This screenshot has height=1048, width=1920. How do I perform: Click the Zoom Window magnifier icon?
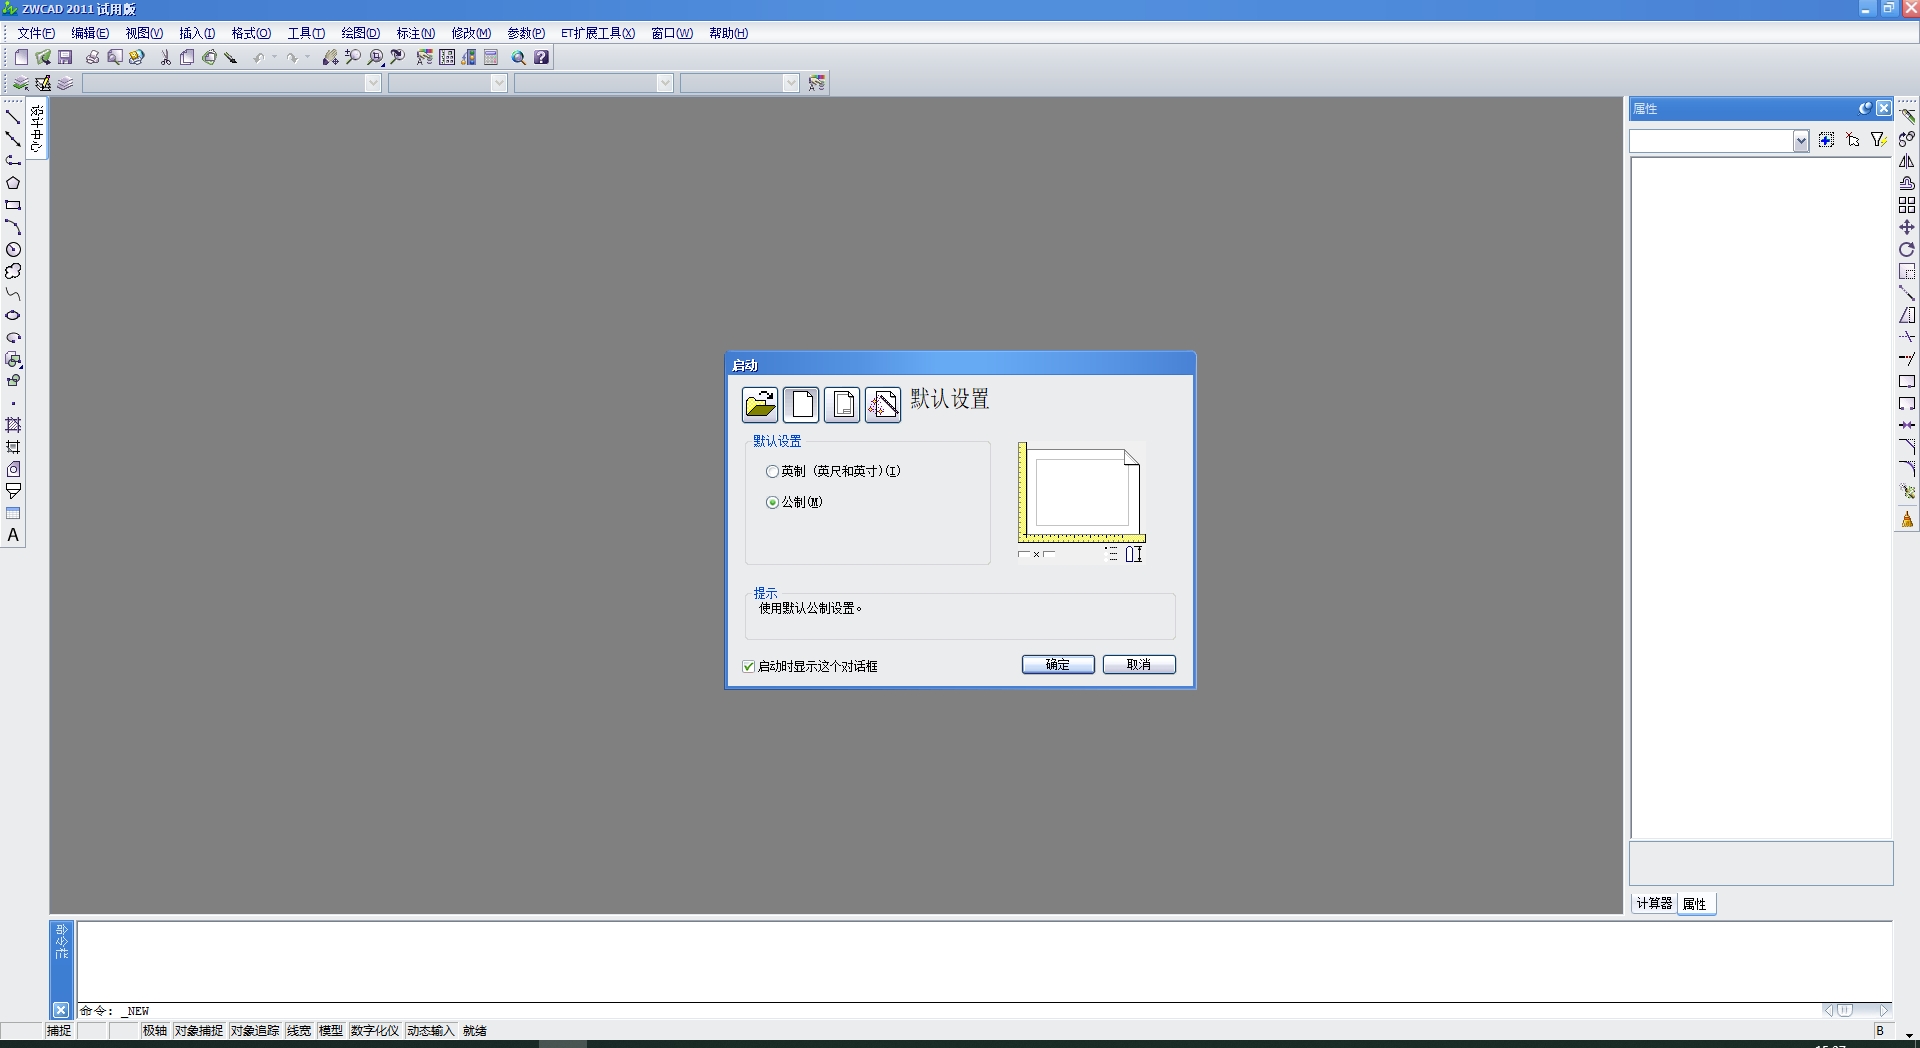pos(375,57)
